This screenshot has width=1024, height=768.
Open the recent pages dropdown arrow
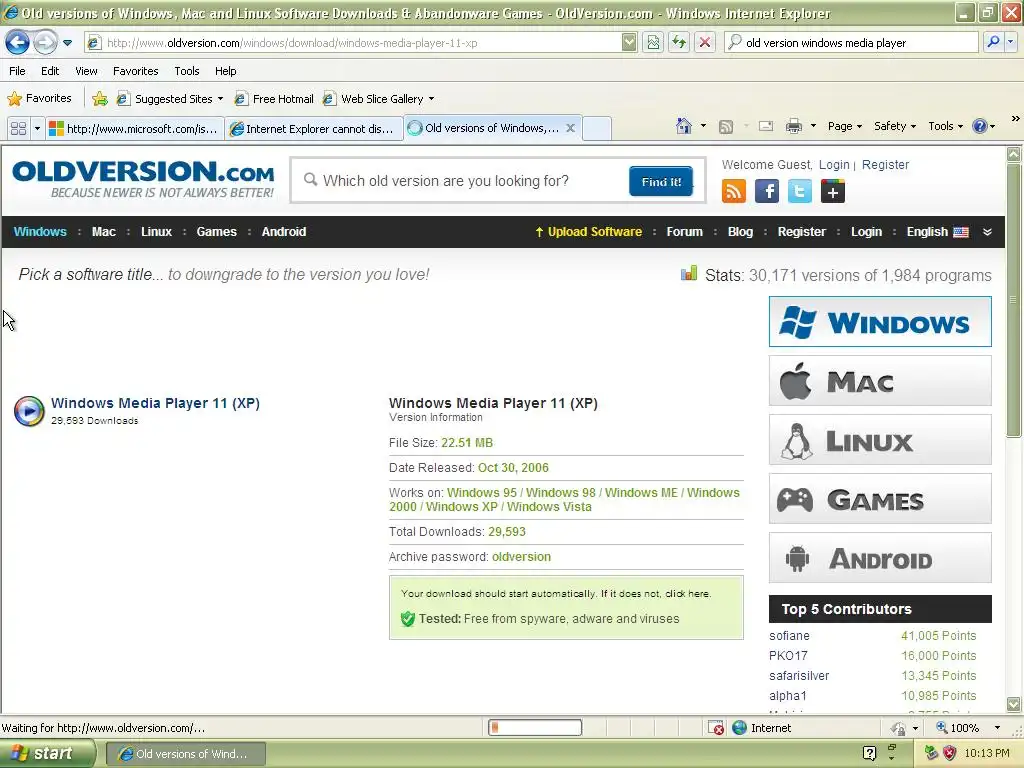click(67, 43)
